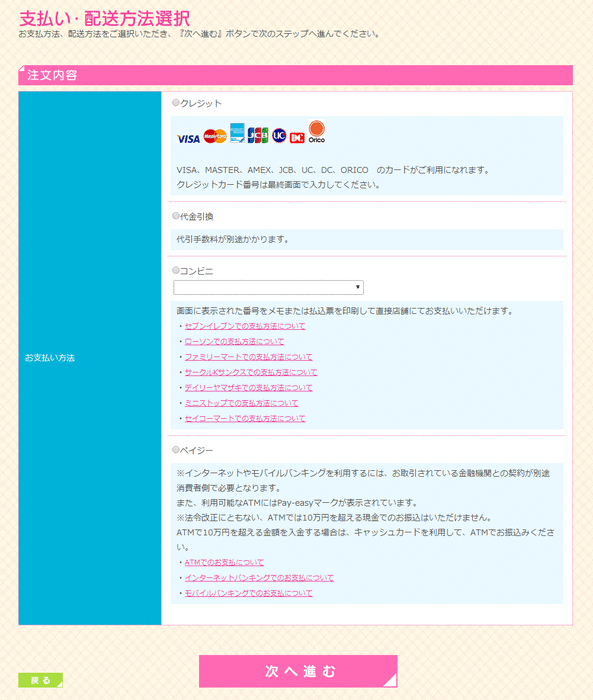Image resolution: width=593 pixels, height=700 pixels.
Task: Select the コンビニ payment radio button
Action: click(176, 271)
